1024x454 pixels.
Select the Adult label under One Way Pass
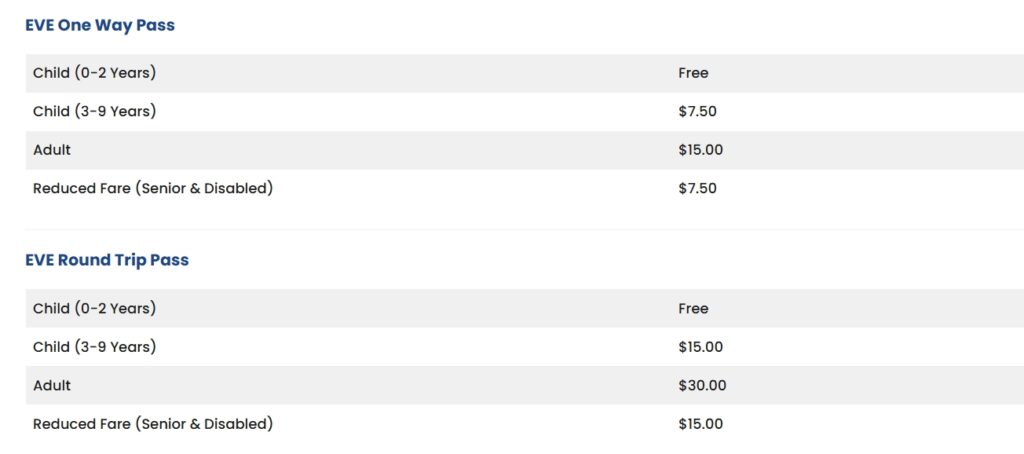52,150
